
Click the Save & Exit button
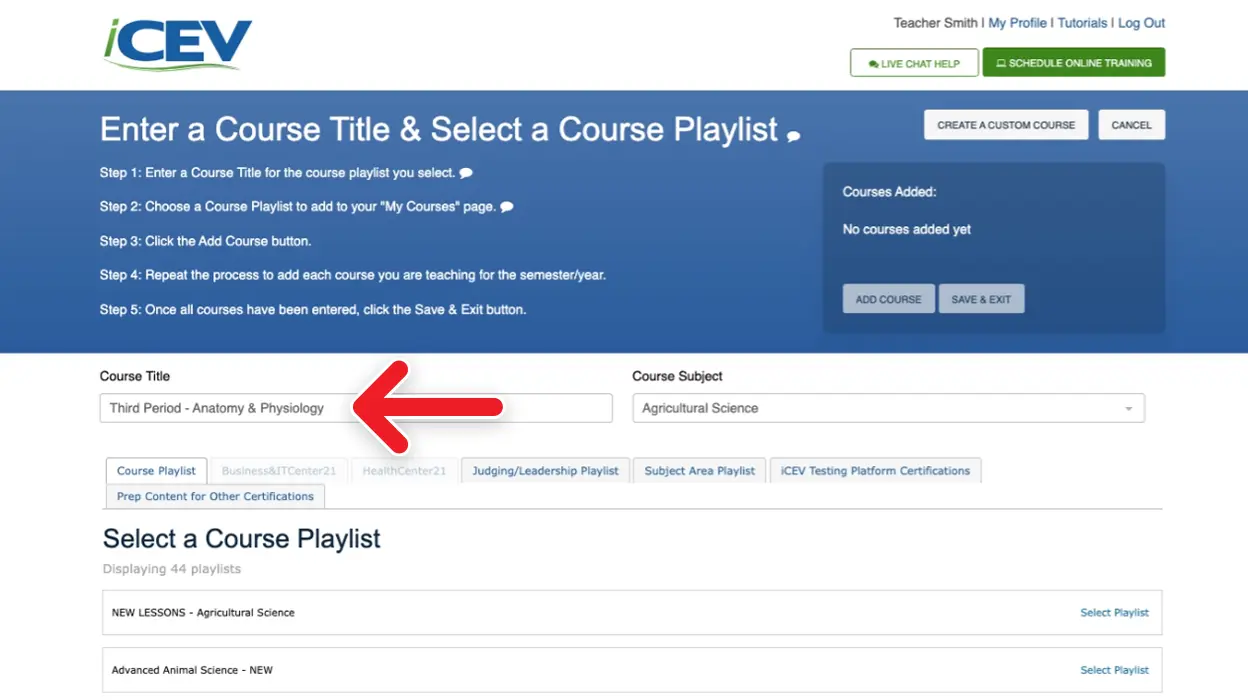981,299
